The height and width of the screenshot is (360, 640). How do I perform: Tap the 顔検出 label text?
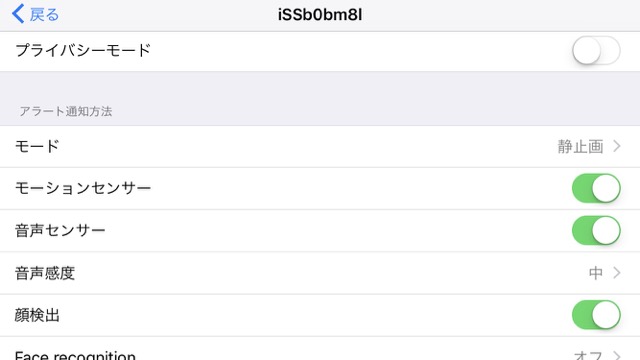point(37,315)
